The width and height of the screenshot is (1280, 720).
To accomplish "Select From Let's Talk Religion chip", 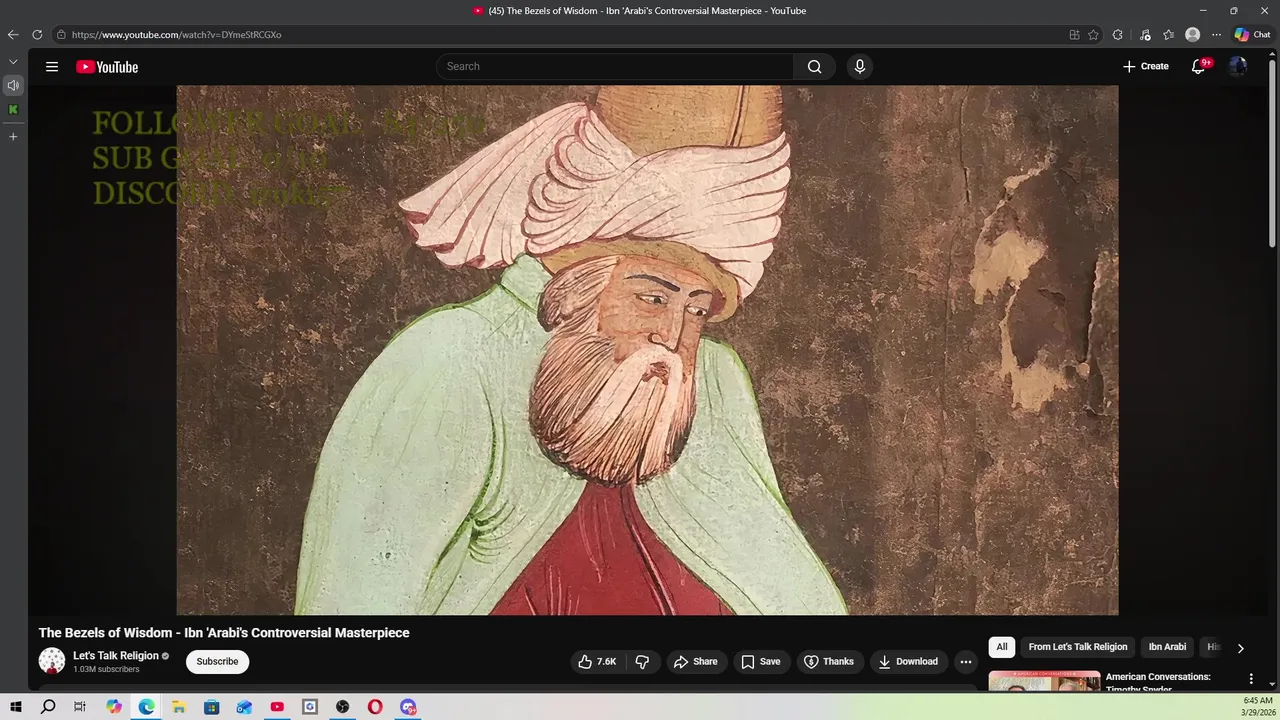I will pos(1078,647).
